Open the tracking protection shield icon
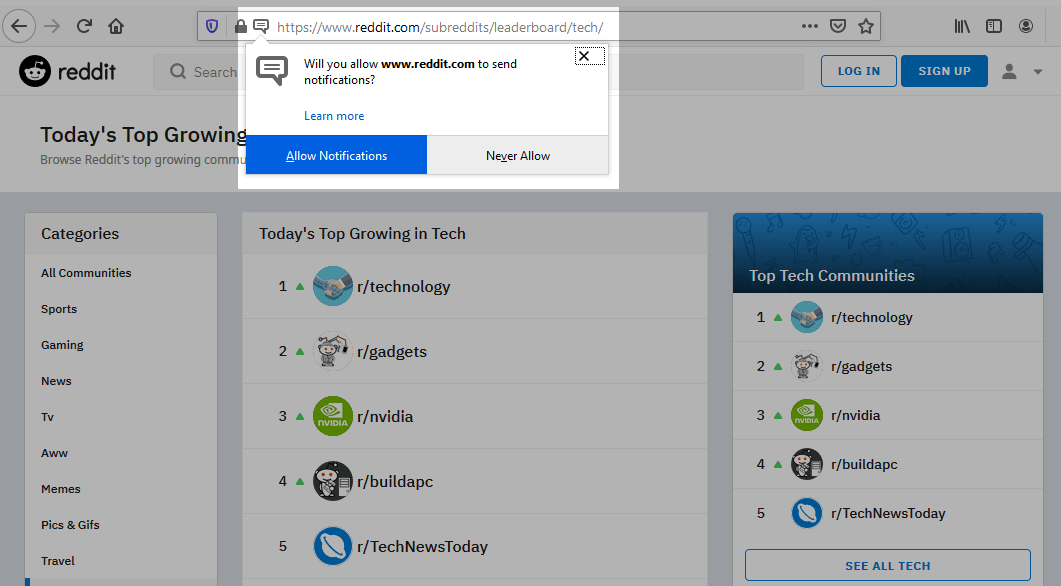This screenshot has width=1061, height=586. coord(212,26)
